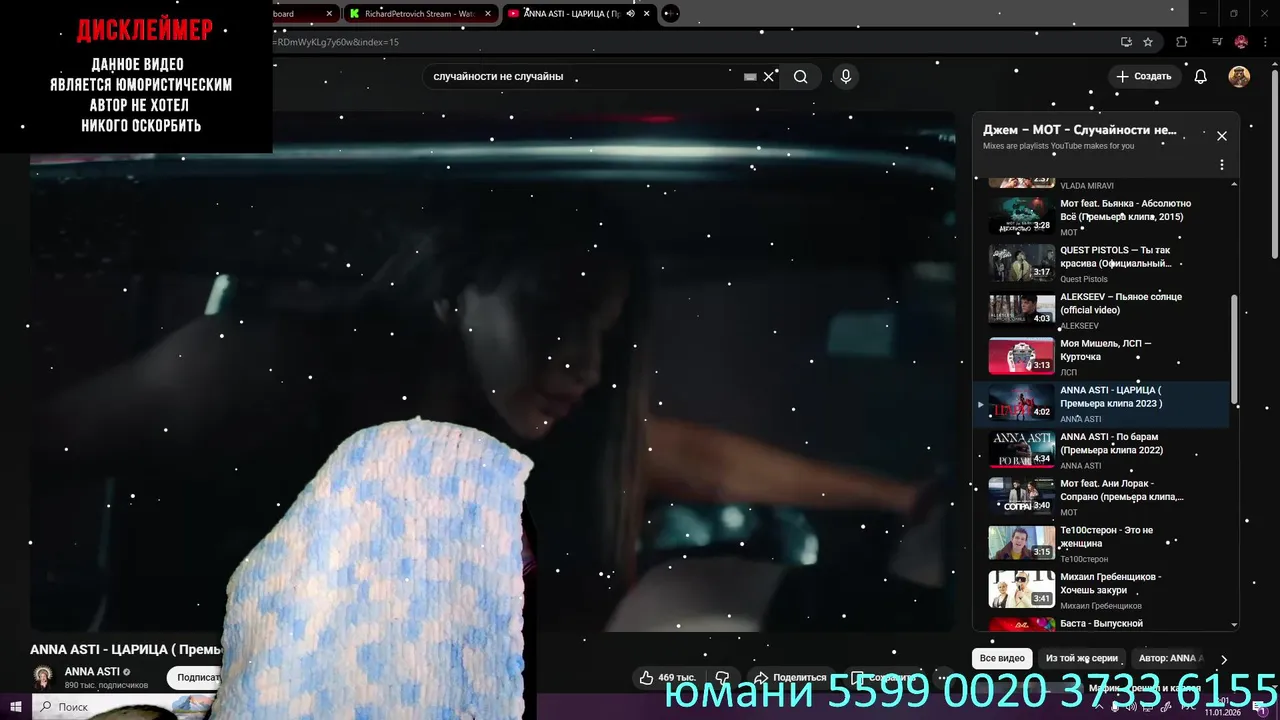1280x720 pixels.
Task: Open the YouTube account avatar menu
Action: [1239, 77]
